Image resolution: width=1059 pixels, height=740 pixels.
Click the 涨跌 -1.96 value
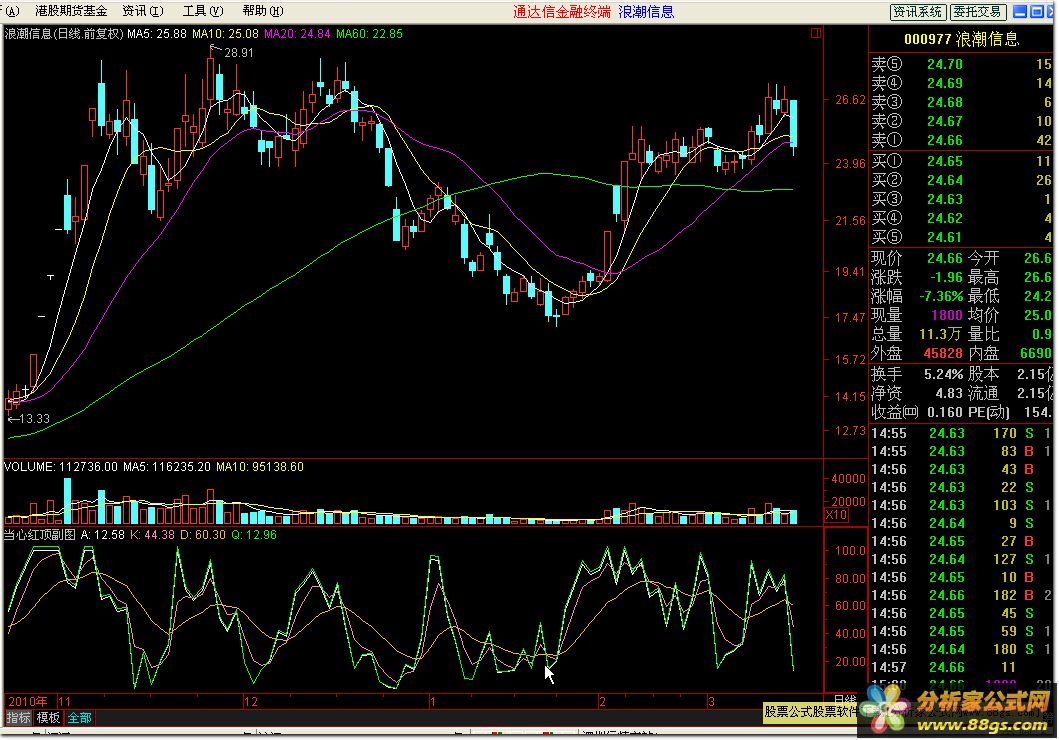click(x=946, y=277)
